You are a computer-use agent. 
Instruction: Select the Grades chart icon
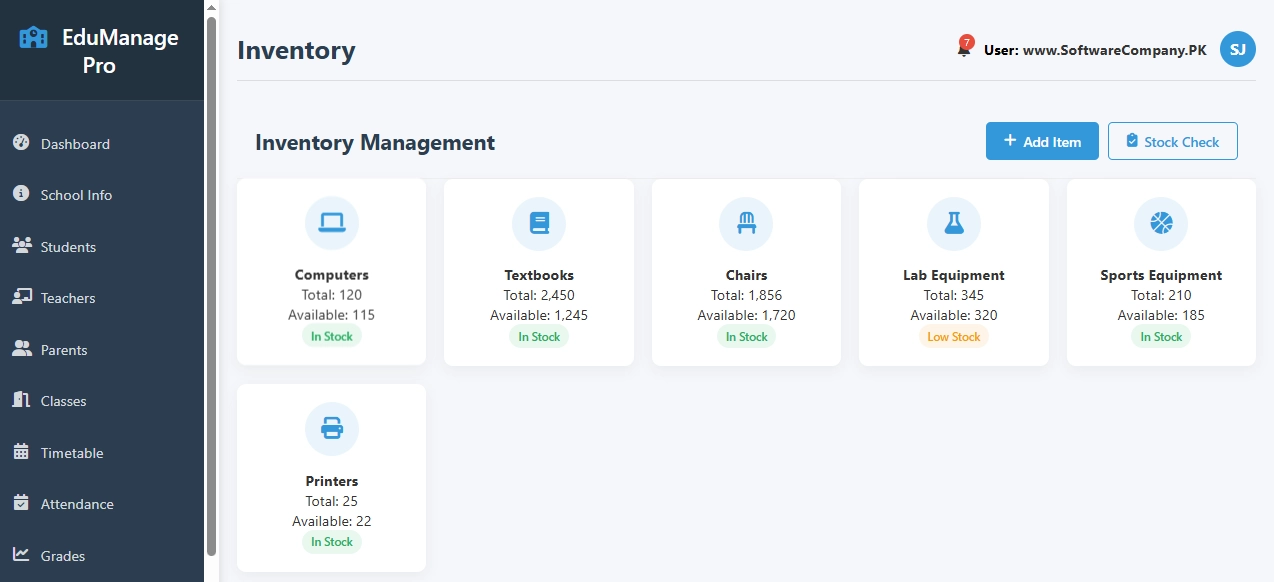point(20,555)
